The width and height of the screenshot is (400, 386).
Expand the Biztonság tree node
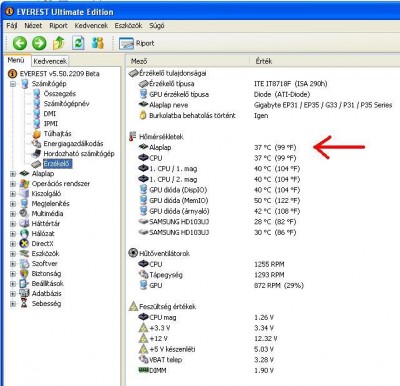[13, 274]
